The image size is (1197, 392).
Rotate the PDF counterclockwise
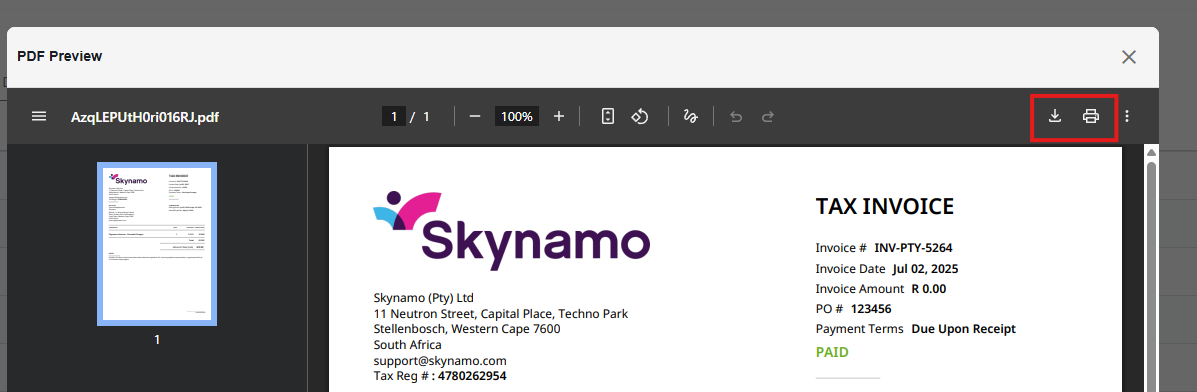tap(640, 116)
